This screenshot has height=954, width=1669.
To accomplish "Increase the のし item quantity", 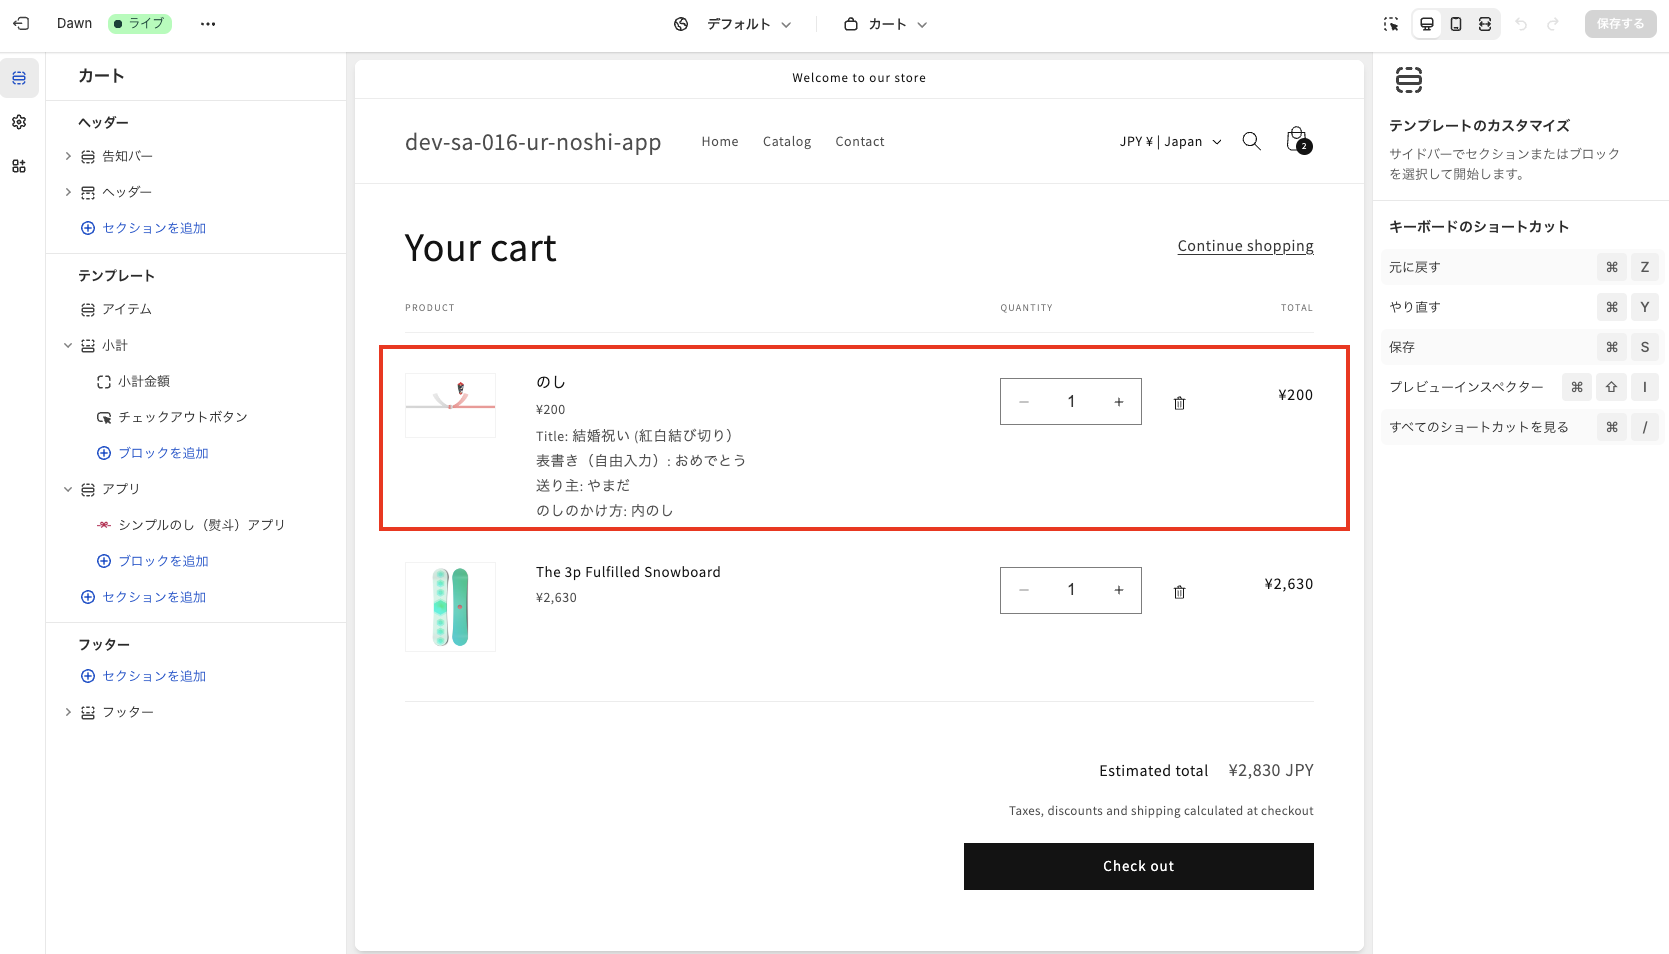I will (x=1119, y=402).
